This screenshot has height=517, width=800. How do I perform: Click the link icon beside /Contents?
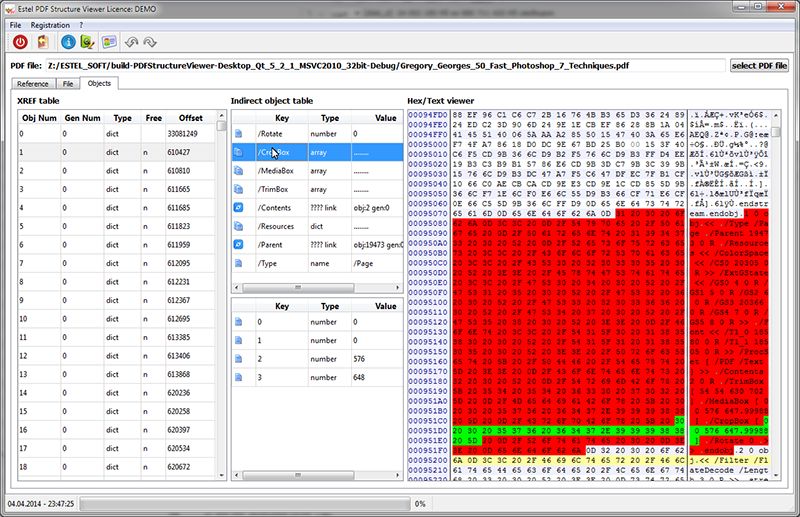pos(239,207)
